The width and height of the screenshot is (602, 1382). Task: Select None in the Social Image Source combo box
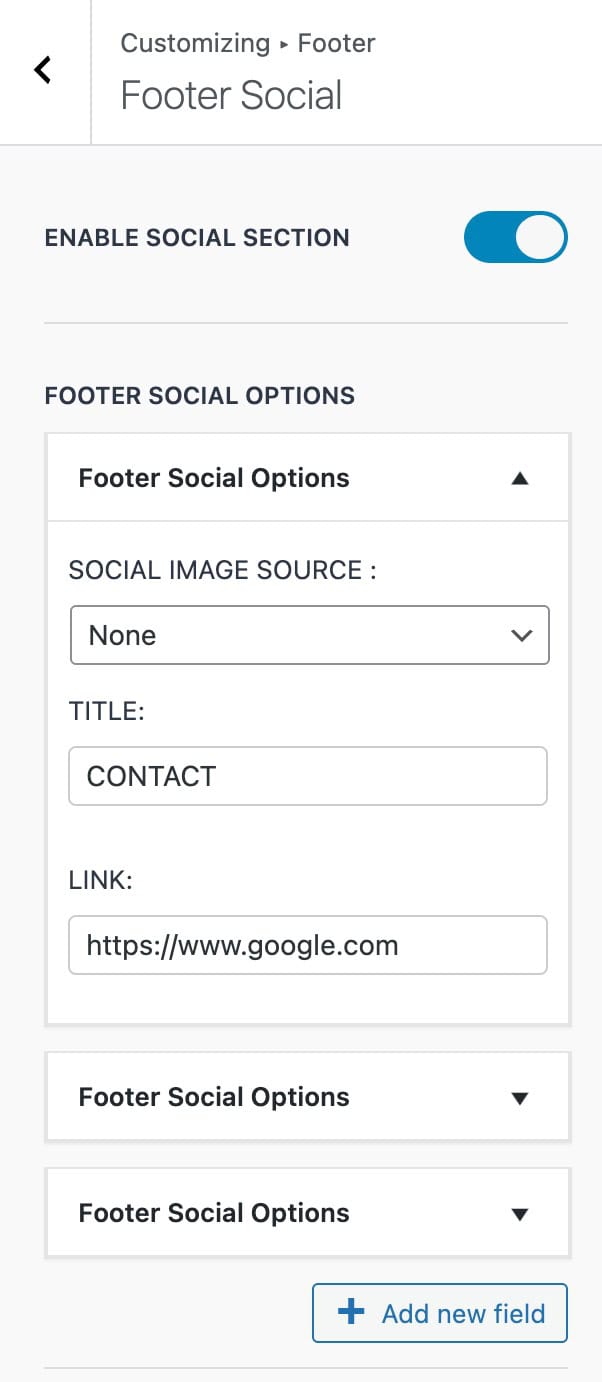pos(308,635)
